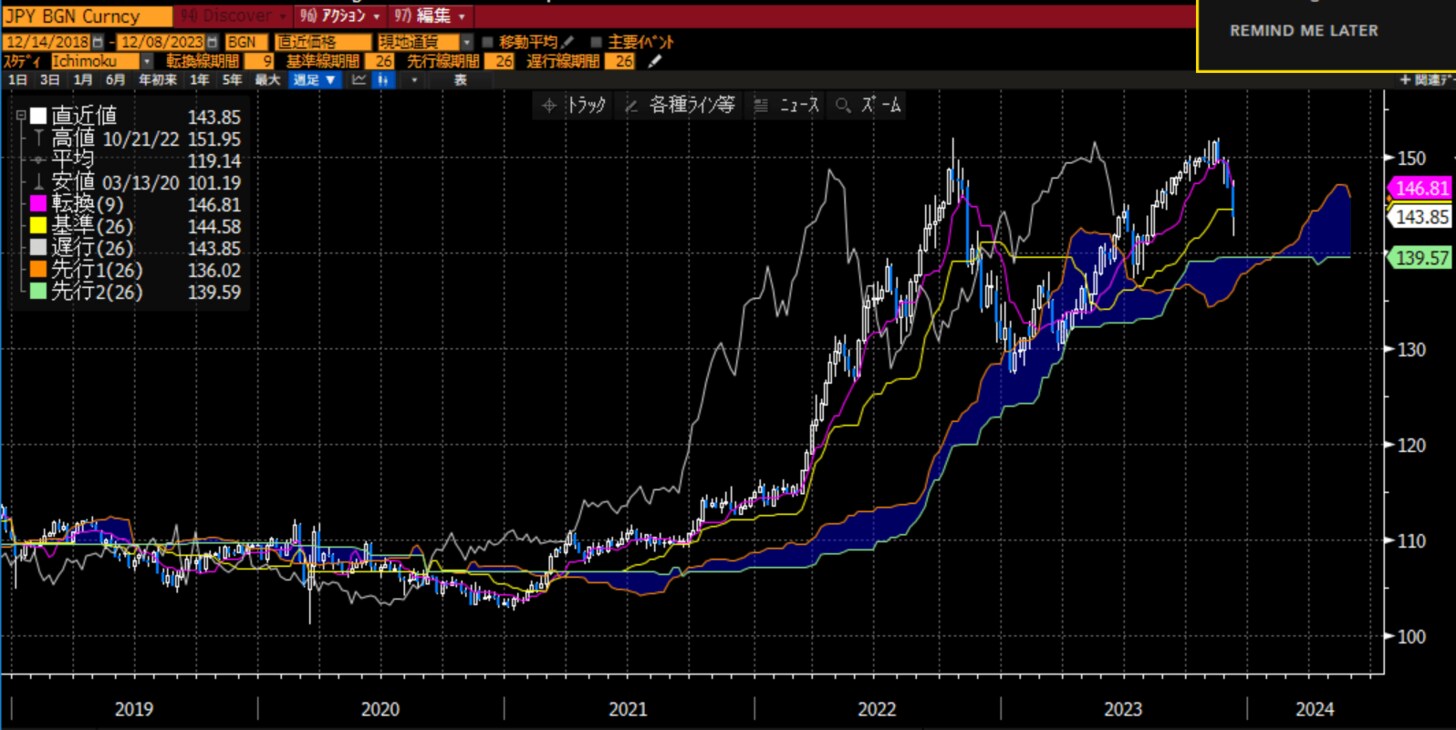Select the 1年 time range button

coord(200,80)
